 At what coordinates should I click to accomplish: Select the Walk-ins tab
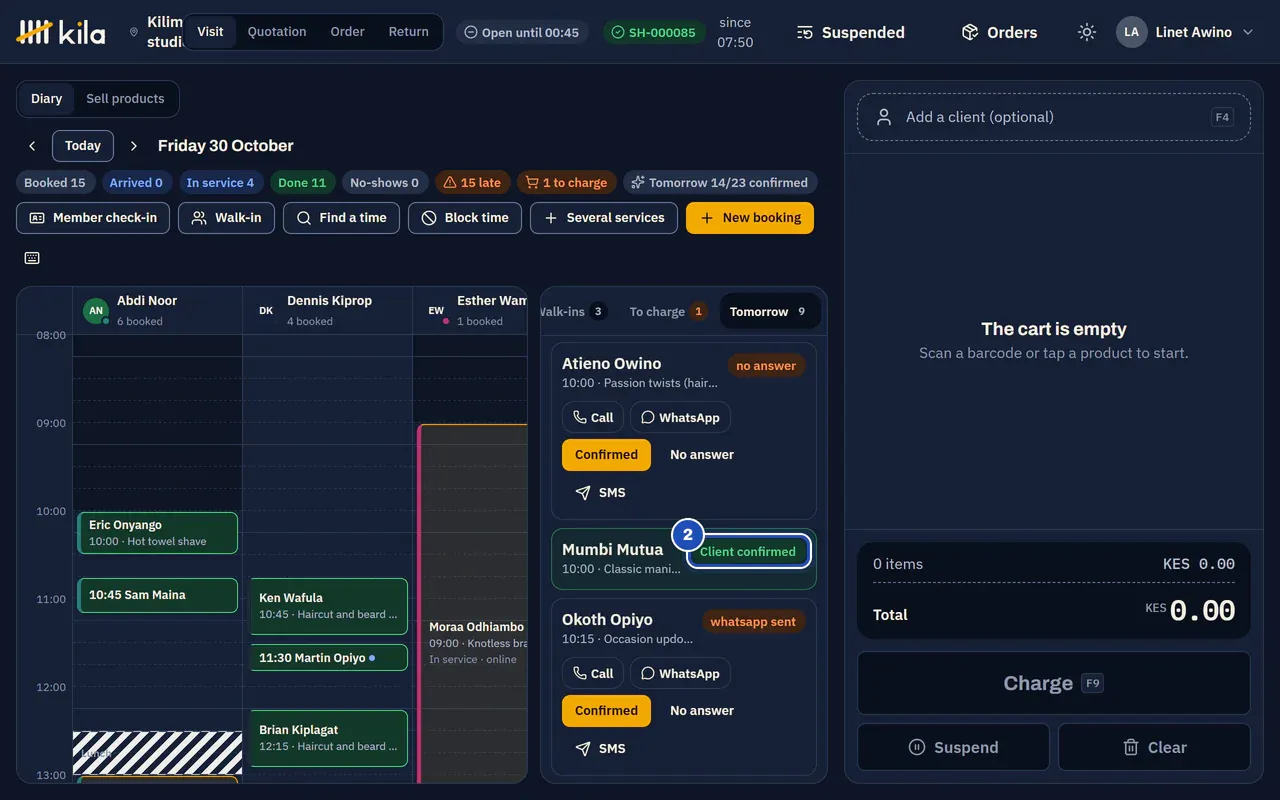(x=574, y=311)
